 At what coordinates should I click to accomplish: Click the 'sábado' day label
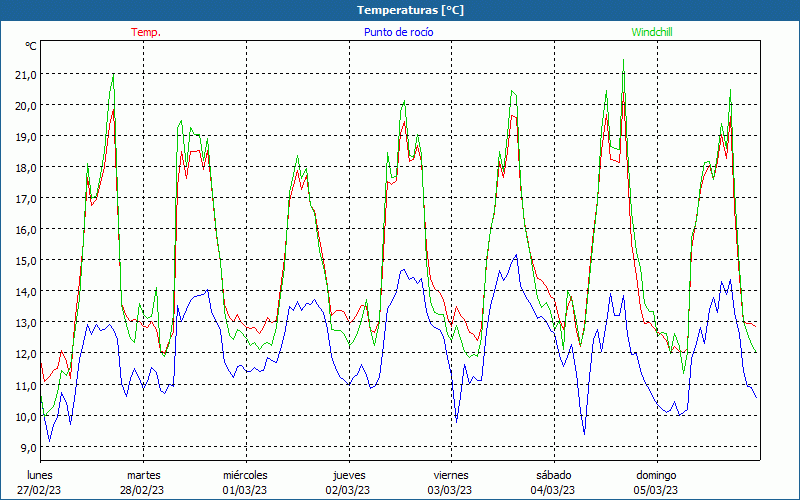pyautogui.click(x=554, y=475)
